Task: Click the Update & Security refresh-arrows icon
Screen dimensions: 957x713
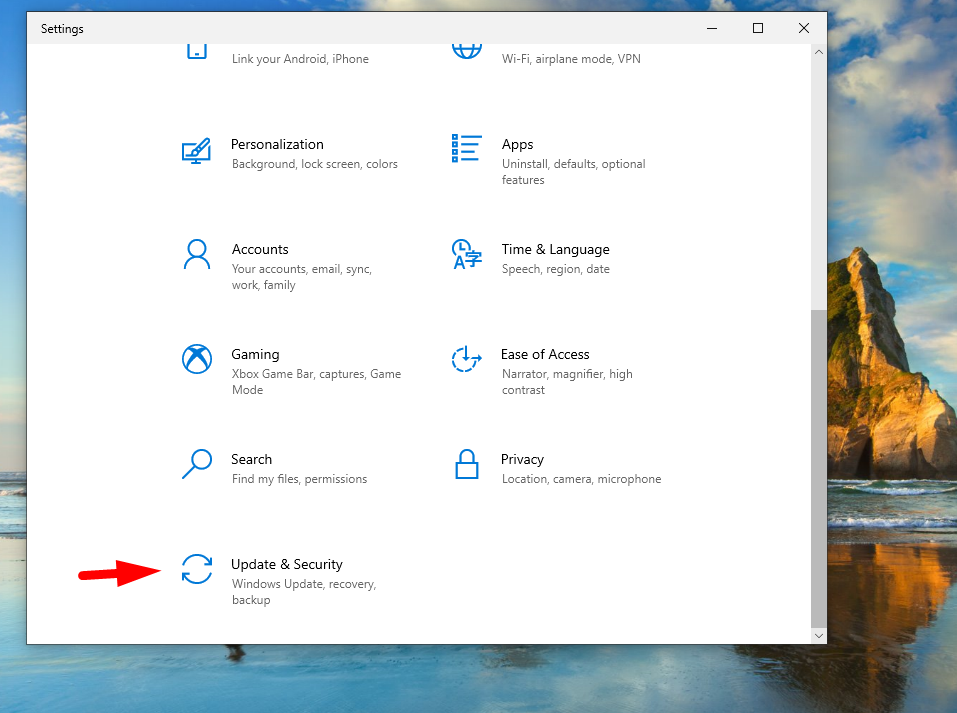Action: (196, 569)
